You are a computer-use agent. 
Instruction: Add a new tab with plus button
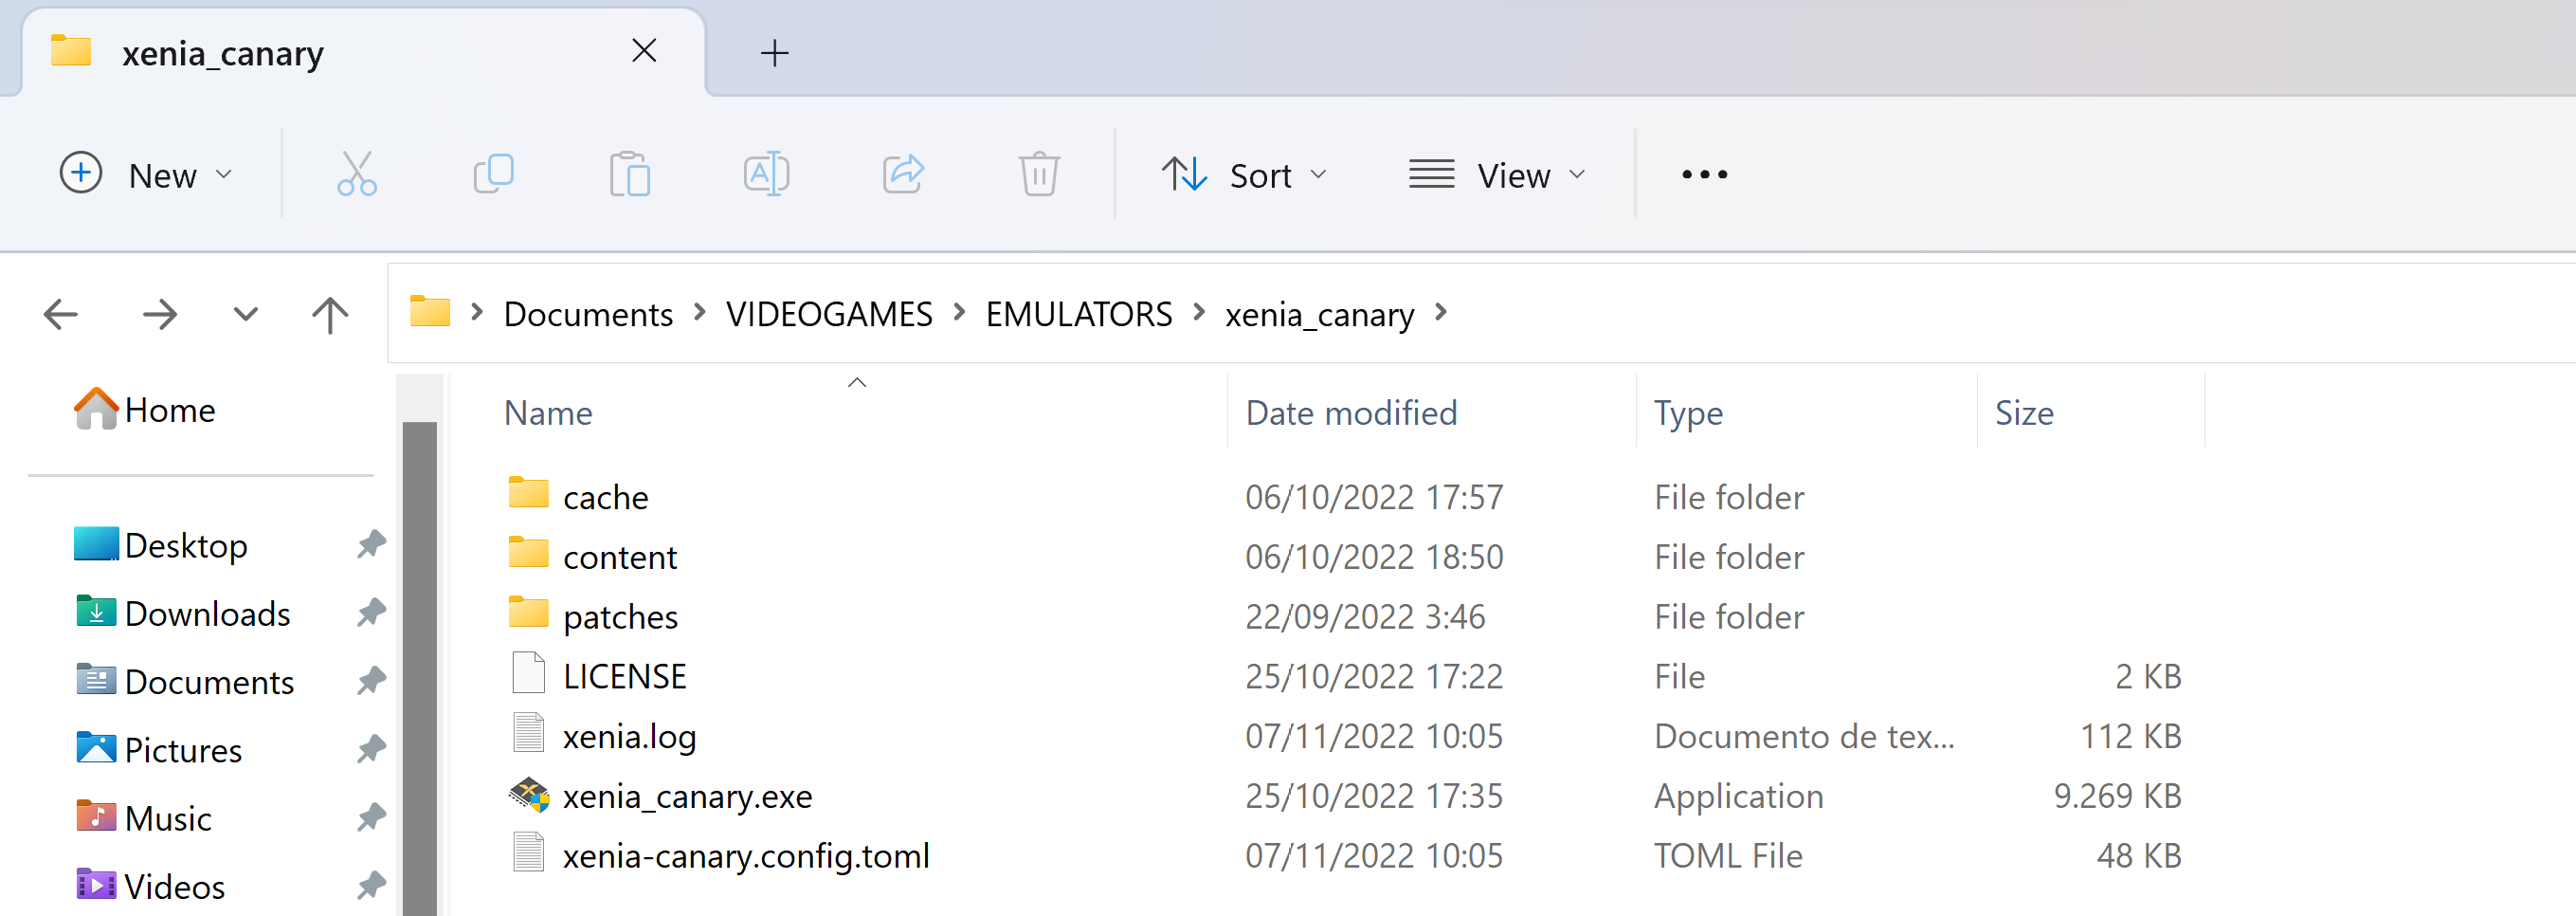(x=774, y=52)
